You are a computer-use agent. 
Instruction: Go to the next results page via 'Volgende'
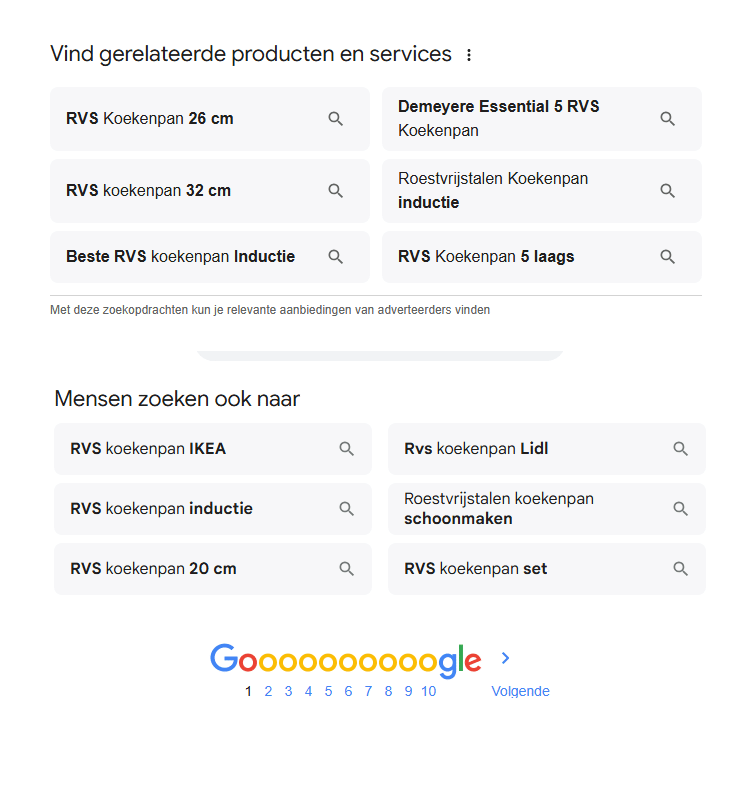click(520, 690)
